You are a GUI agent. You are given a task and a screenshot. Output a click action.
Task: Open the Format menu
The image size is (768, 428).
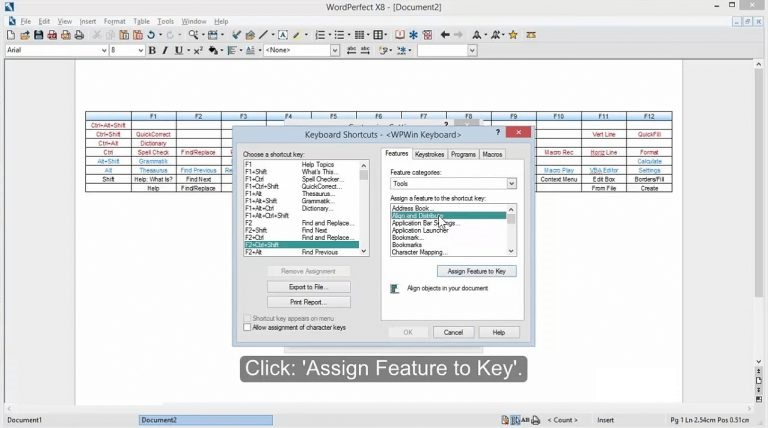(115, 22)
